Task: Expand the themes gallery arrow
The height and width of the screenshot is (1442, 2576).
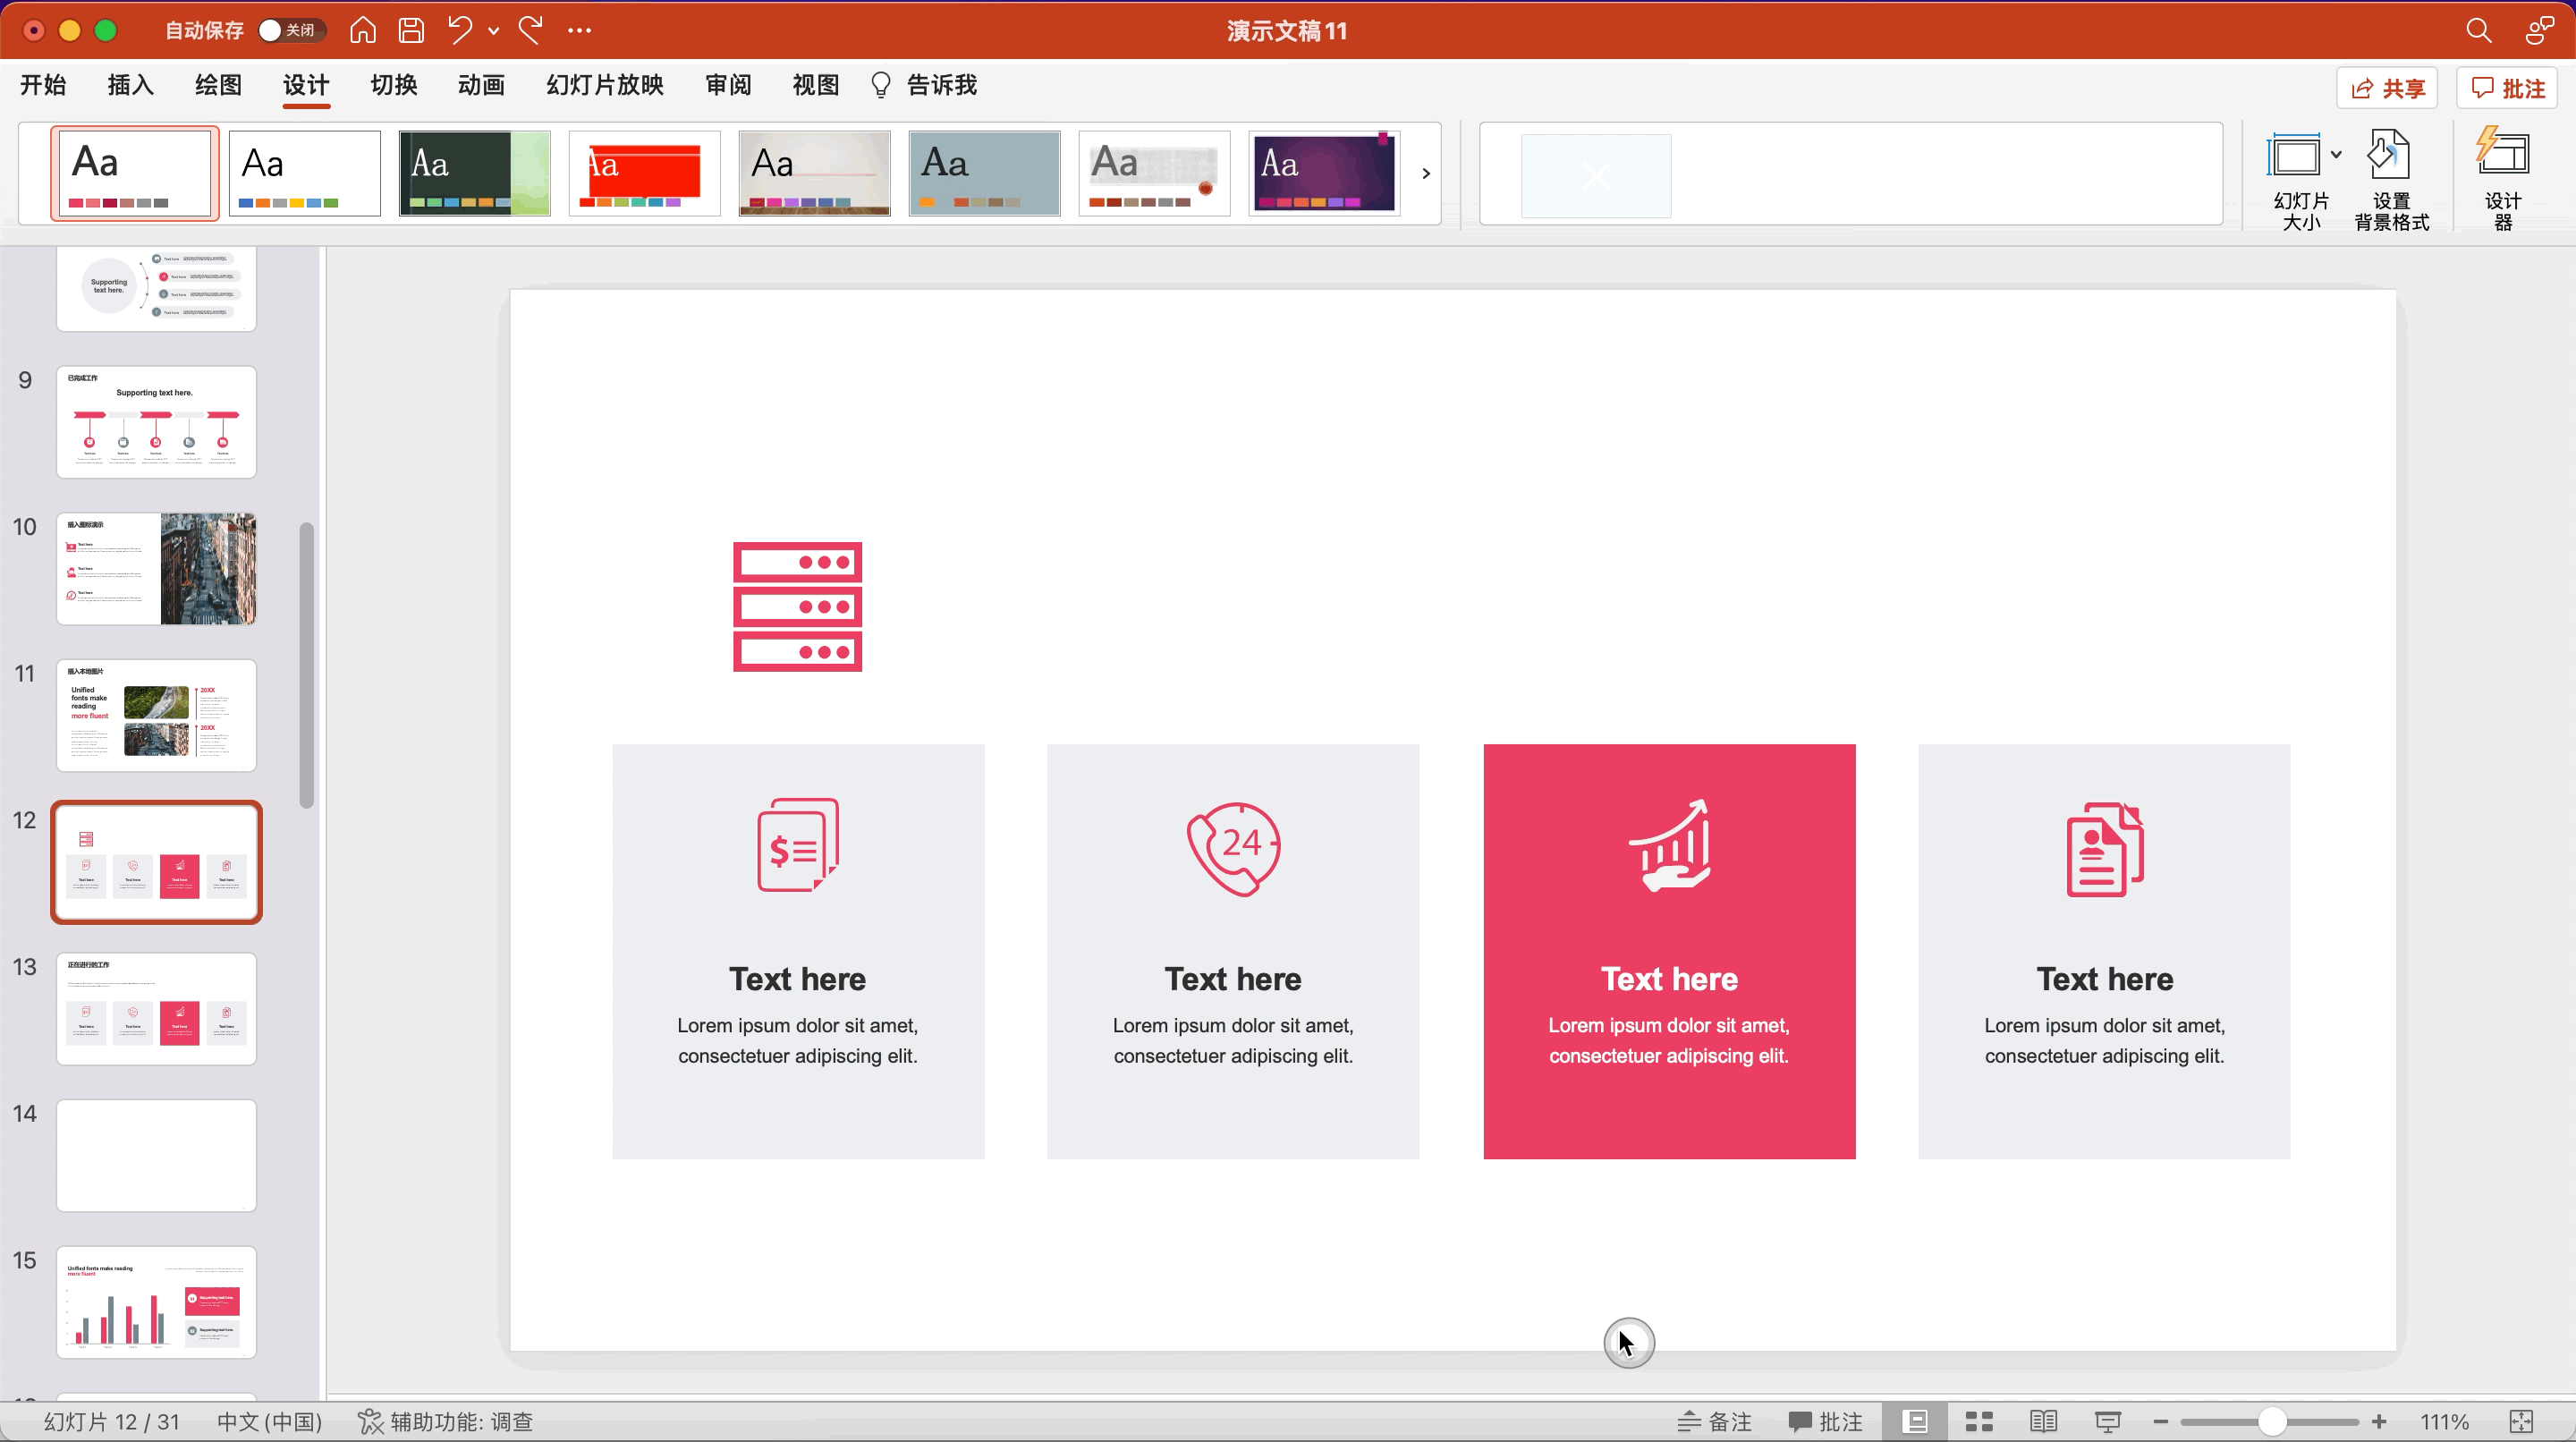Action: (1426, 173)
